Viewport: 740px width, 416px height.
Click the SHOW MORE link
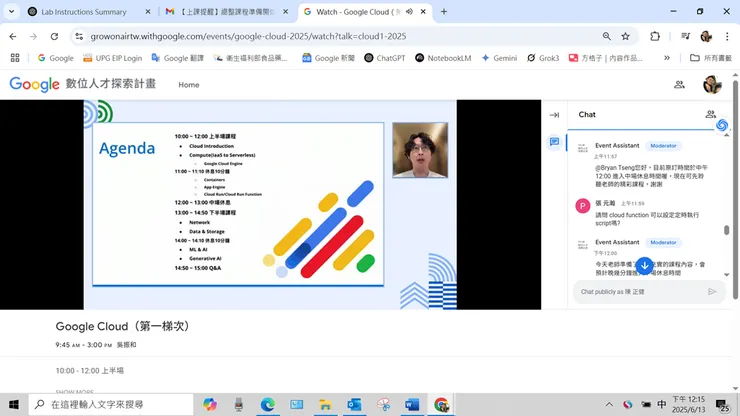click(75, 392)
